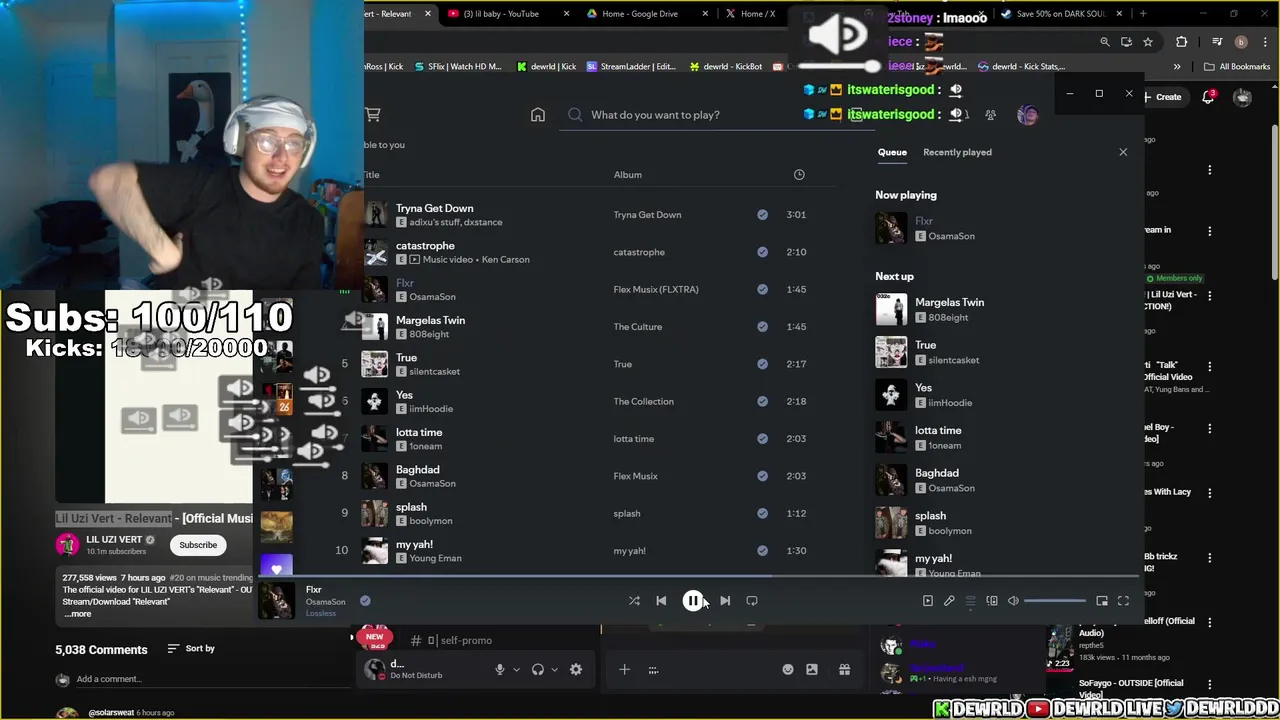The width and height of the screenshot is (1280, 720).
Task: Switch to lil baby YouTube browser tab
Action: tap(507, 14)
